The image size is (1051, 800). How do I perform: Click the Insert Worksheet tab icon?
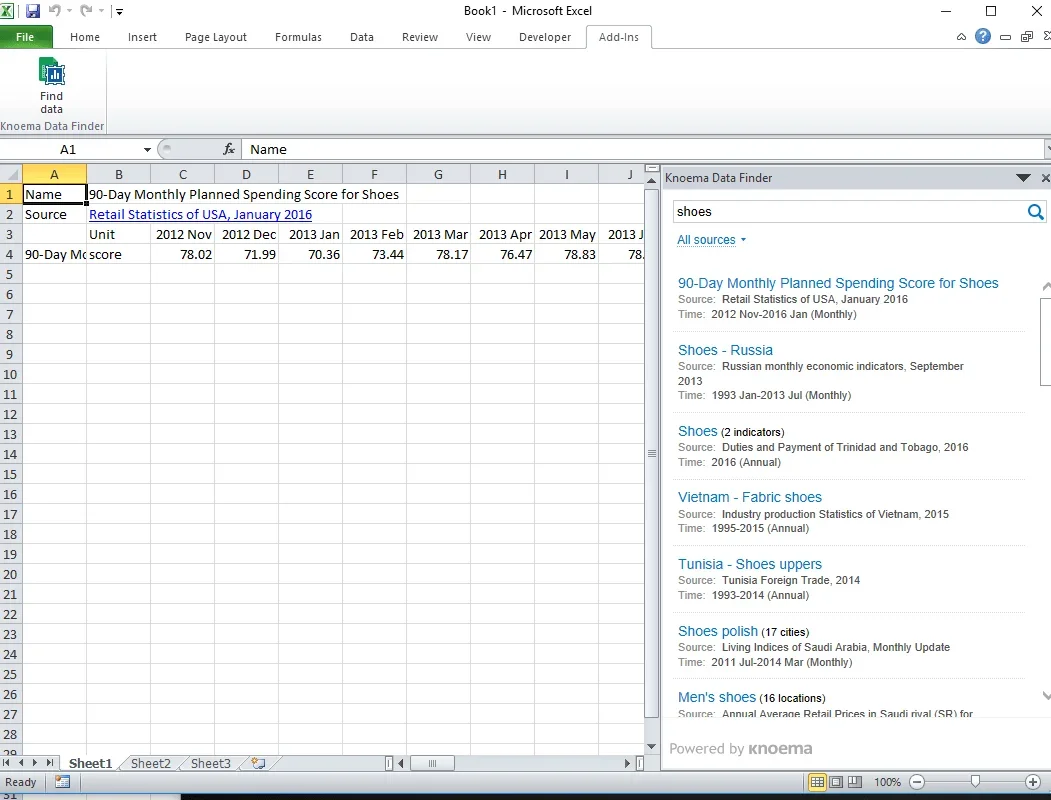(258, 763)
